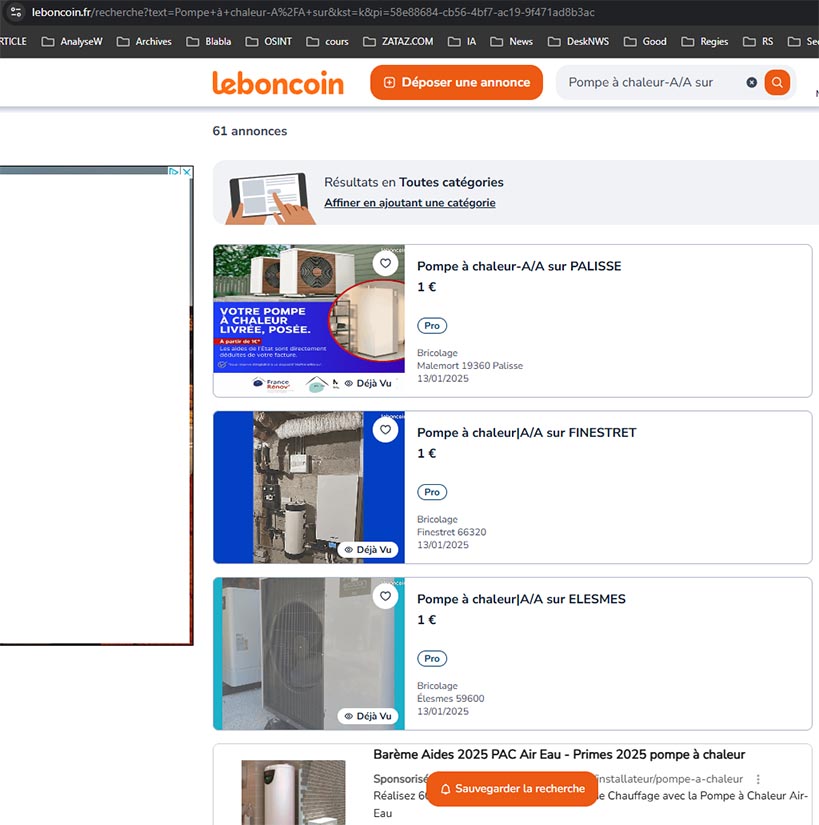Click Bricolage category on the ELESMES listing

437,685
